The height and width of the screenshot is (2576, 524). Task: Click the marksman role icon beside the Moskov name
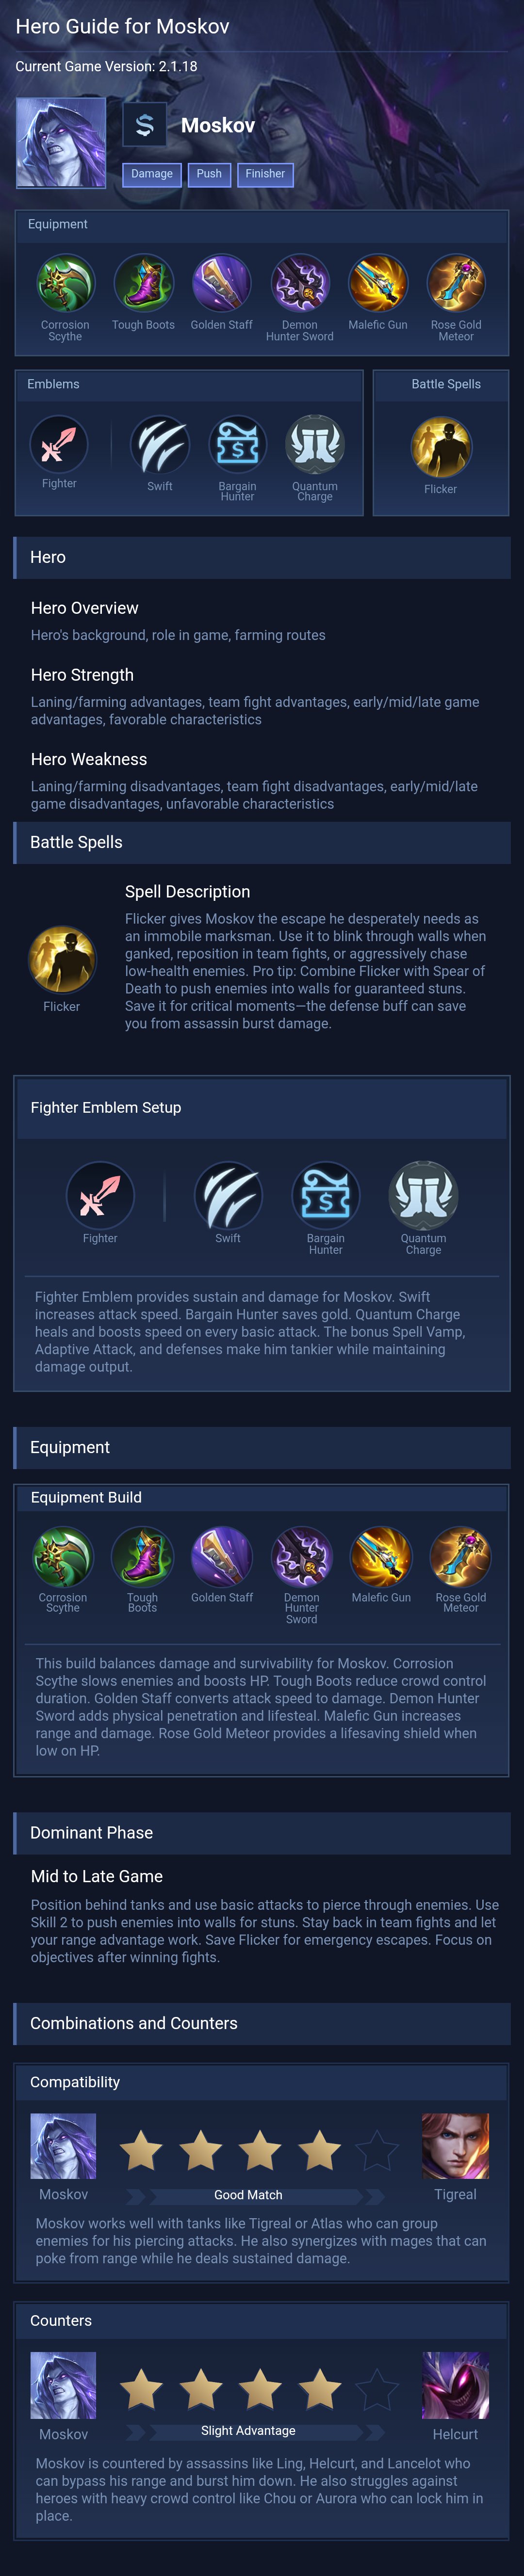pos(145,125)
